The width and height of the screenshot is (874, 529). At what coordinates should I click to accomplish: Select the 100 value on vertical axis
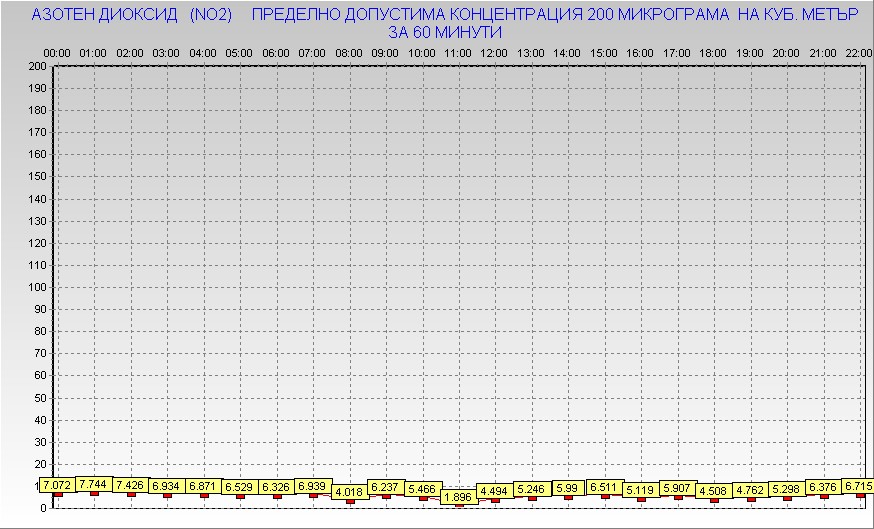[x=38, y=287]
